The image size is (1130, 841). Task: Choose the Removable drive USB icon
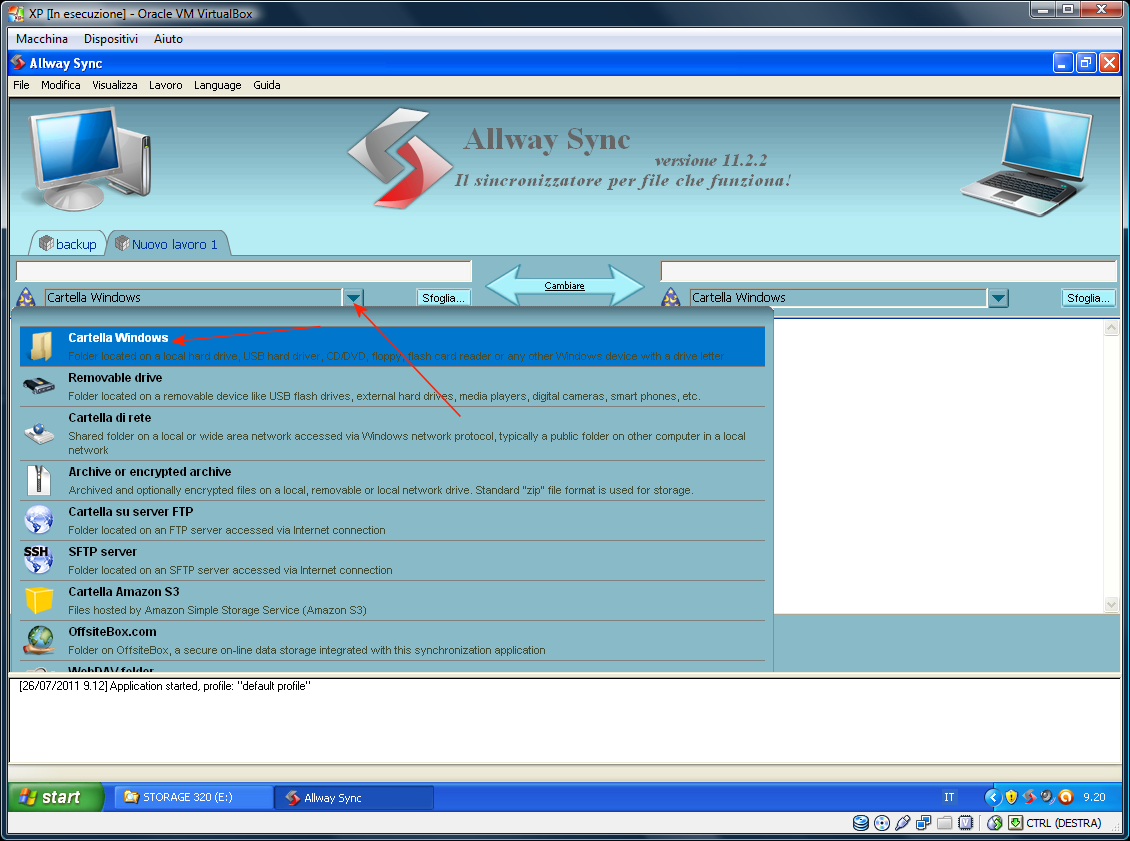(x=39, y=386)
